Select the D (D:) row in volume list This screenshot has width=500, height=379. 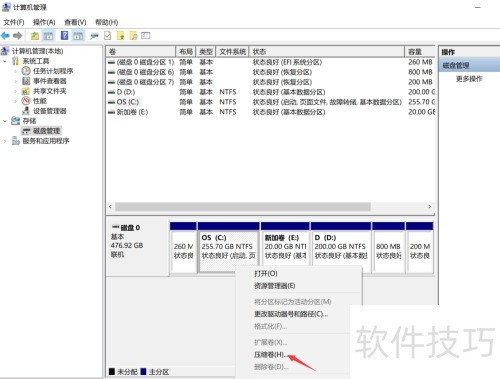[271, 92]
